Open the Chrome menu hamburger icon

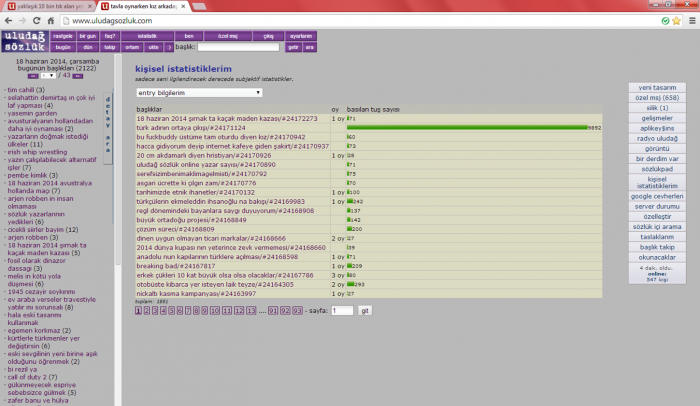(692, 21)
